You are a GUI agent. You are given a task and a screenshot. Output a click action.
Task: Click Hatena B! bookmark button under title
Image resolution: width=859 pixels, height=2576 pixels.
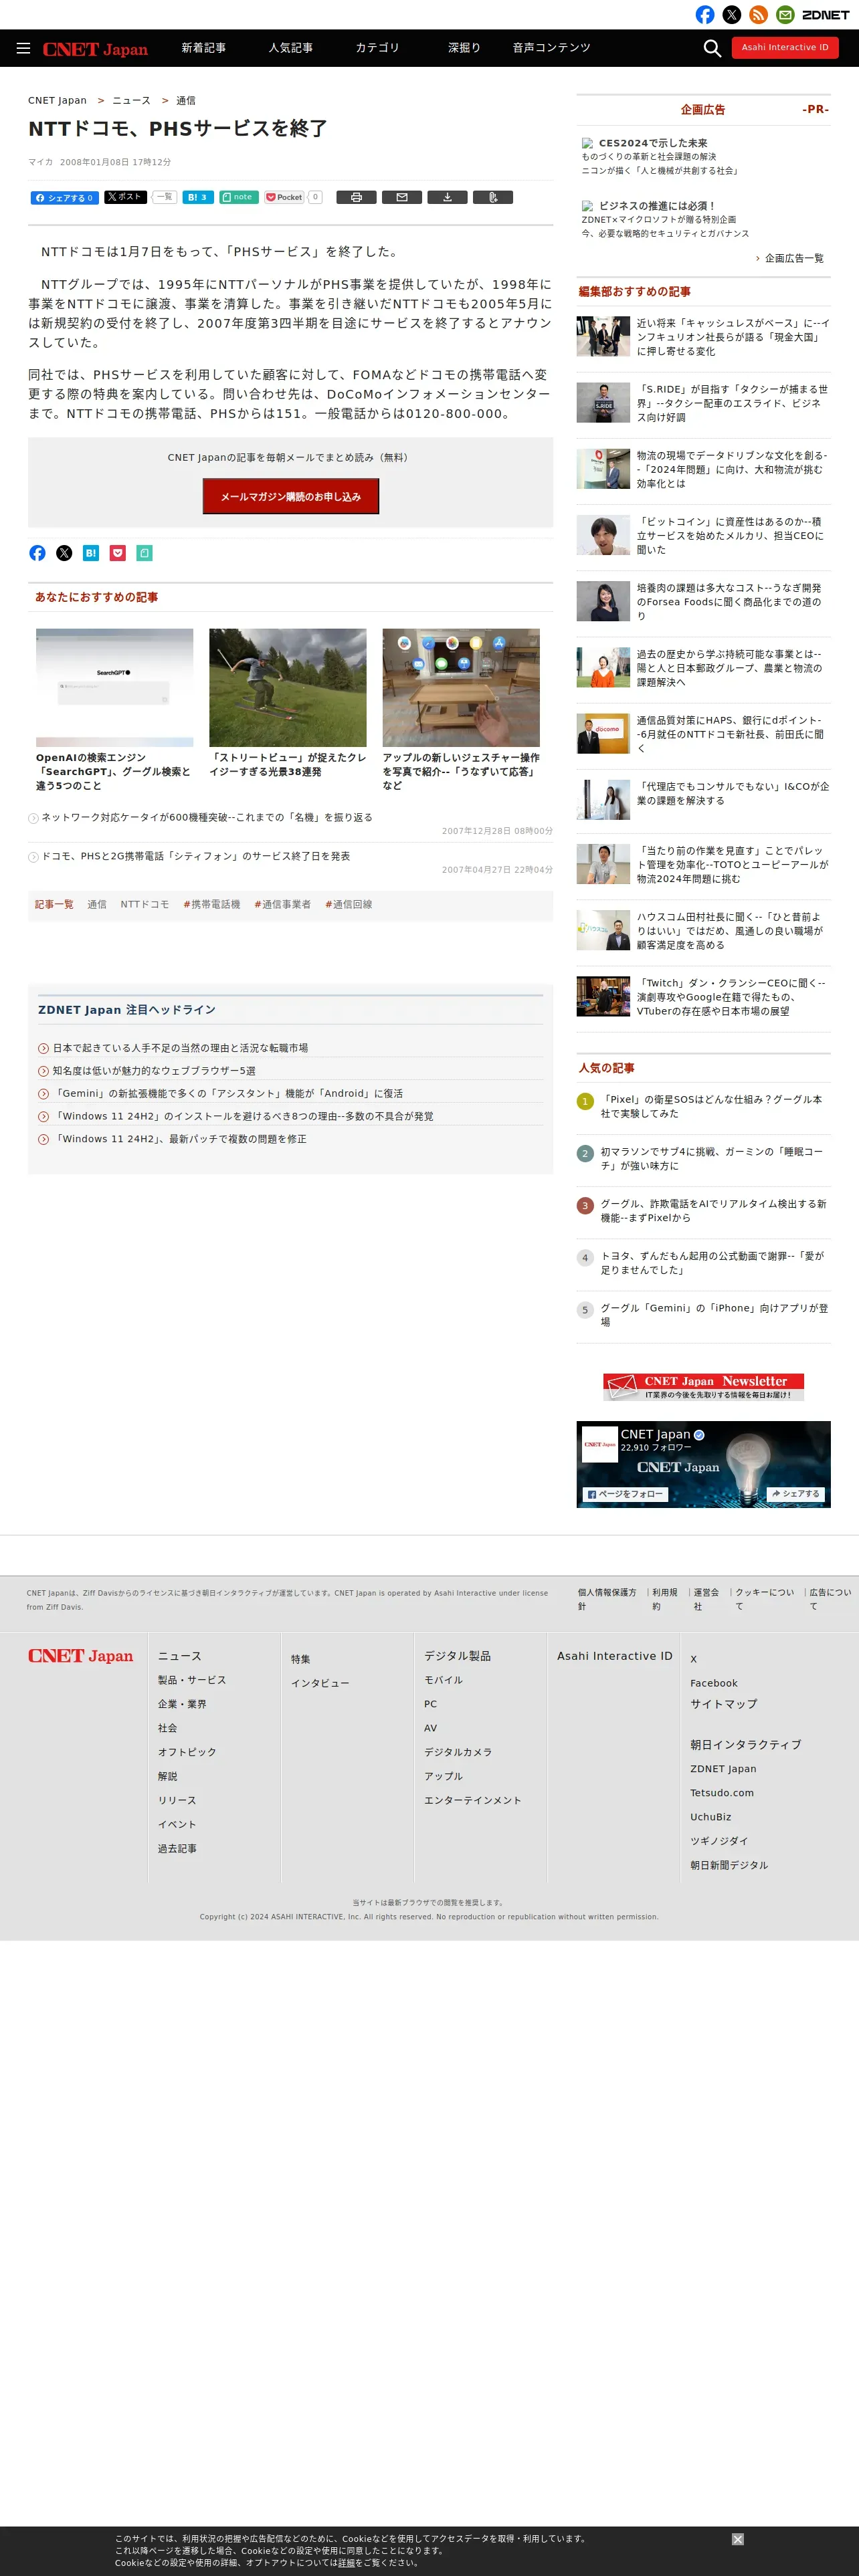point(197,197)
